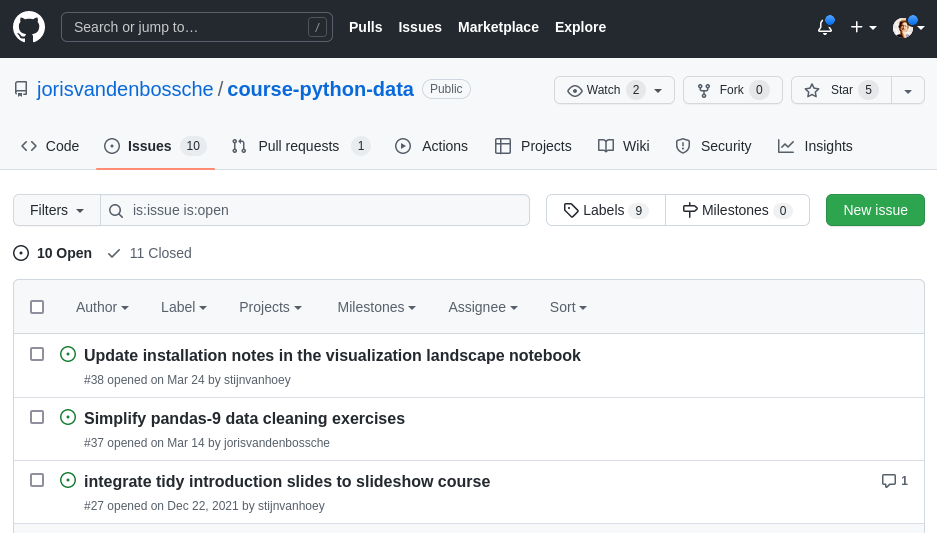The image size is (937, 533).
Task: Click the Labels tag icon
Action: tap(571, 210)
